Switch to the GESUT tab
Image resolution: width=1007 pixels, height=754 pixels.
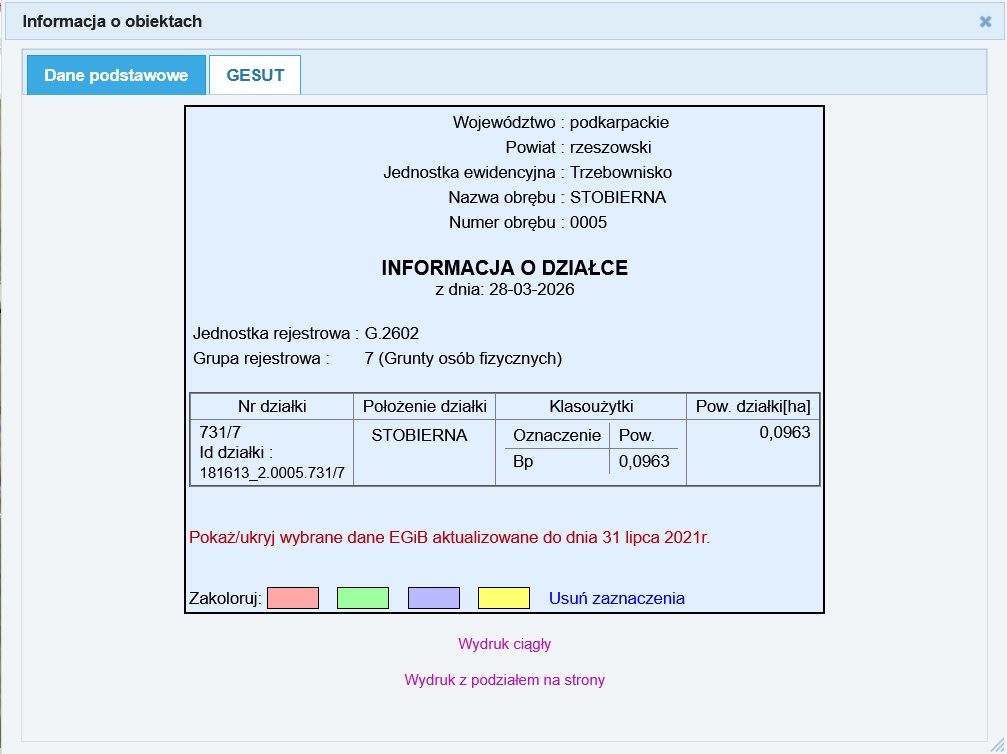(x=254, y=74)
